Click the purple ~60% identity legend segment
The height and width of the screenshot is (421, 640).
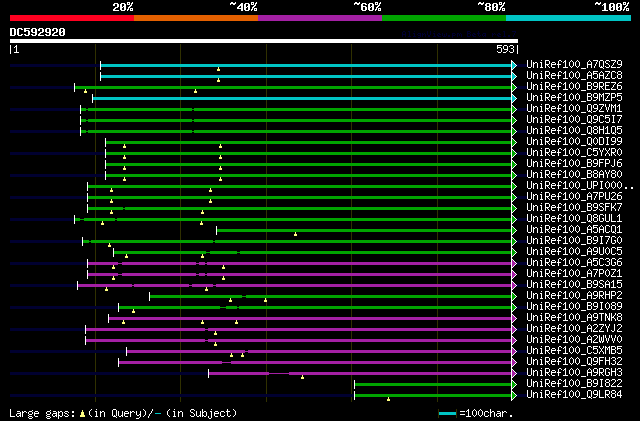pyautogui.click(x=320, y=18)
